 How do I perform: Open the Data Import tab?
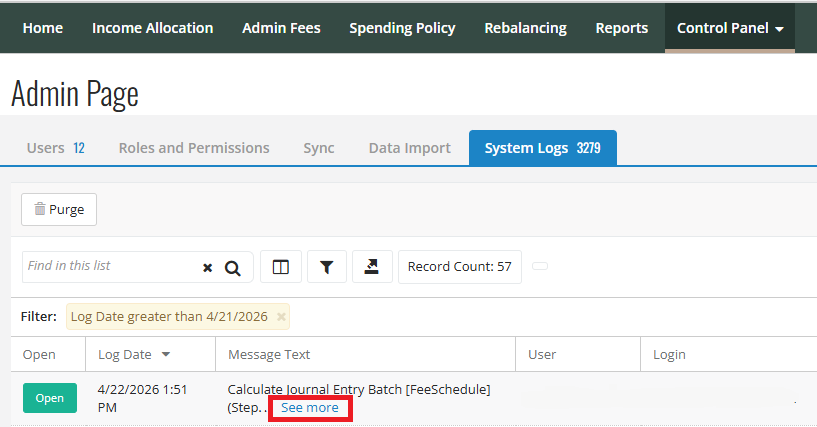410,148
